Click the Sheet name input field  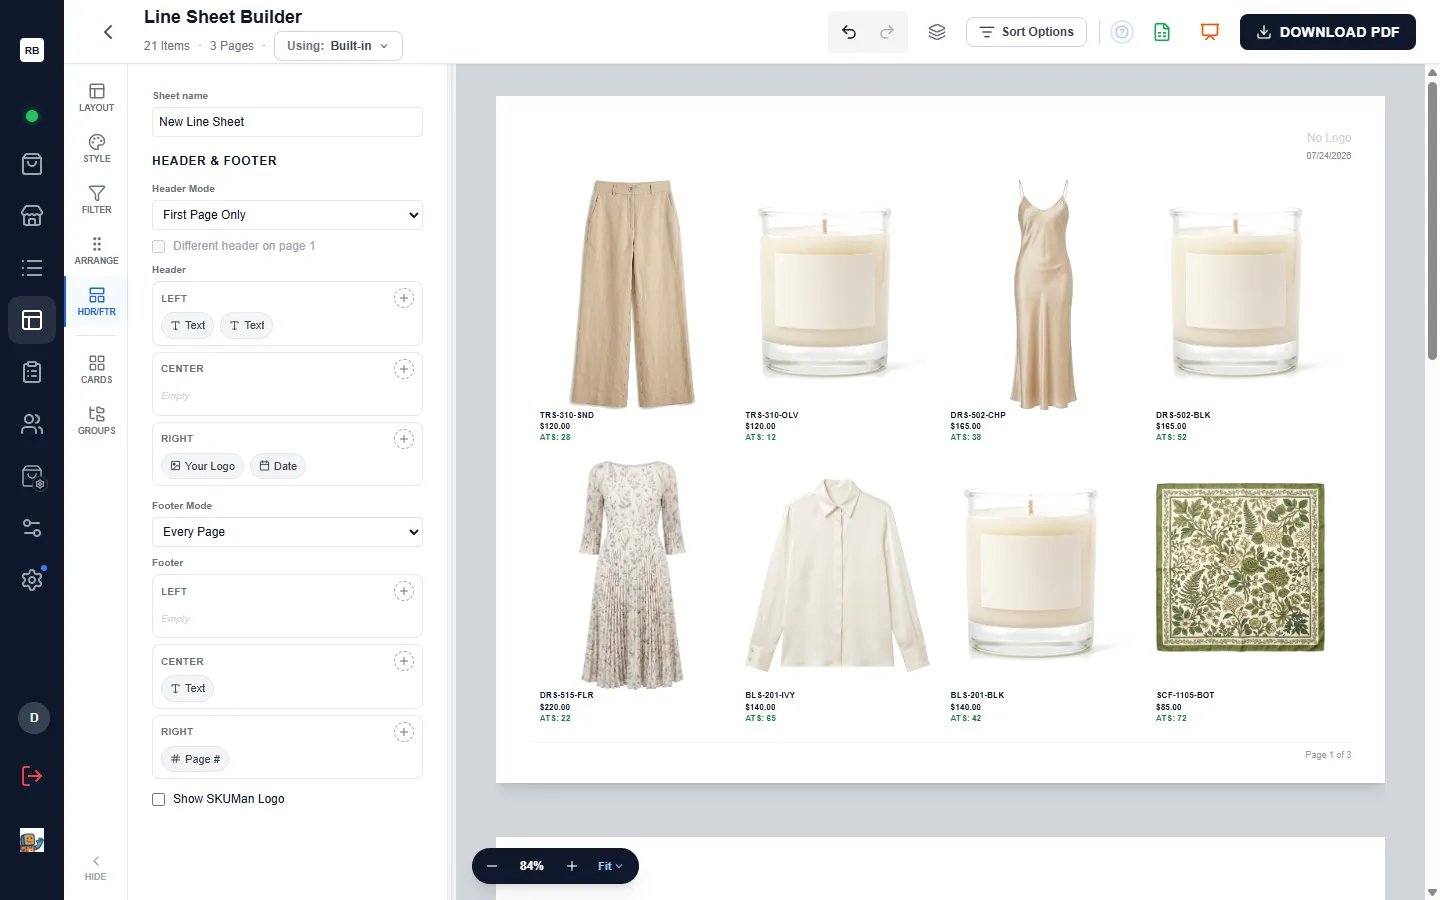coord(287,122)
